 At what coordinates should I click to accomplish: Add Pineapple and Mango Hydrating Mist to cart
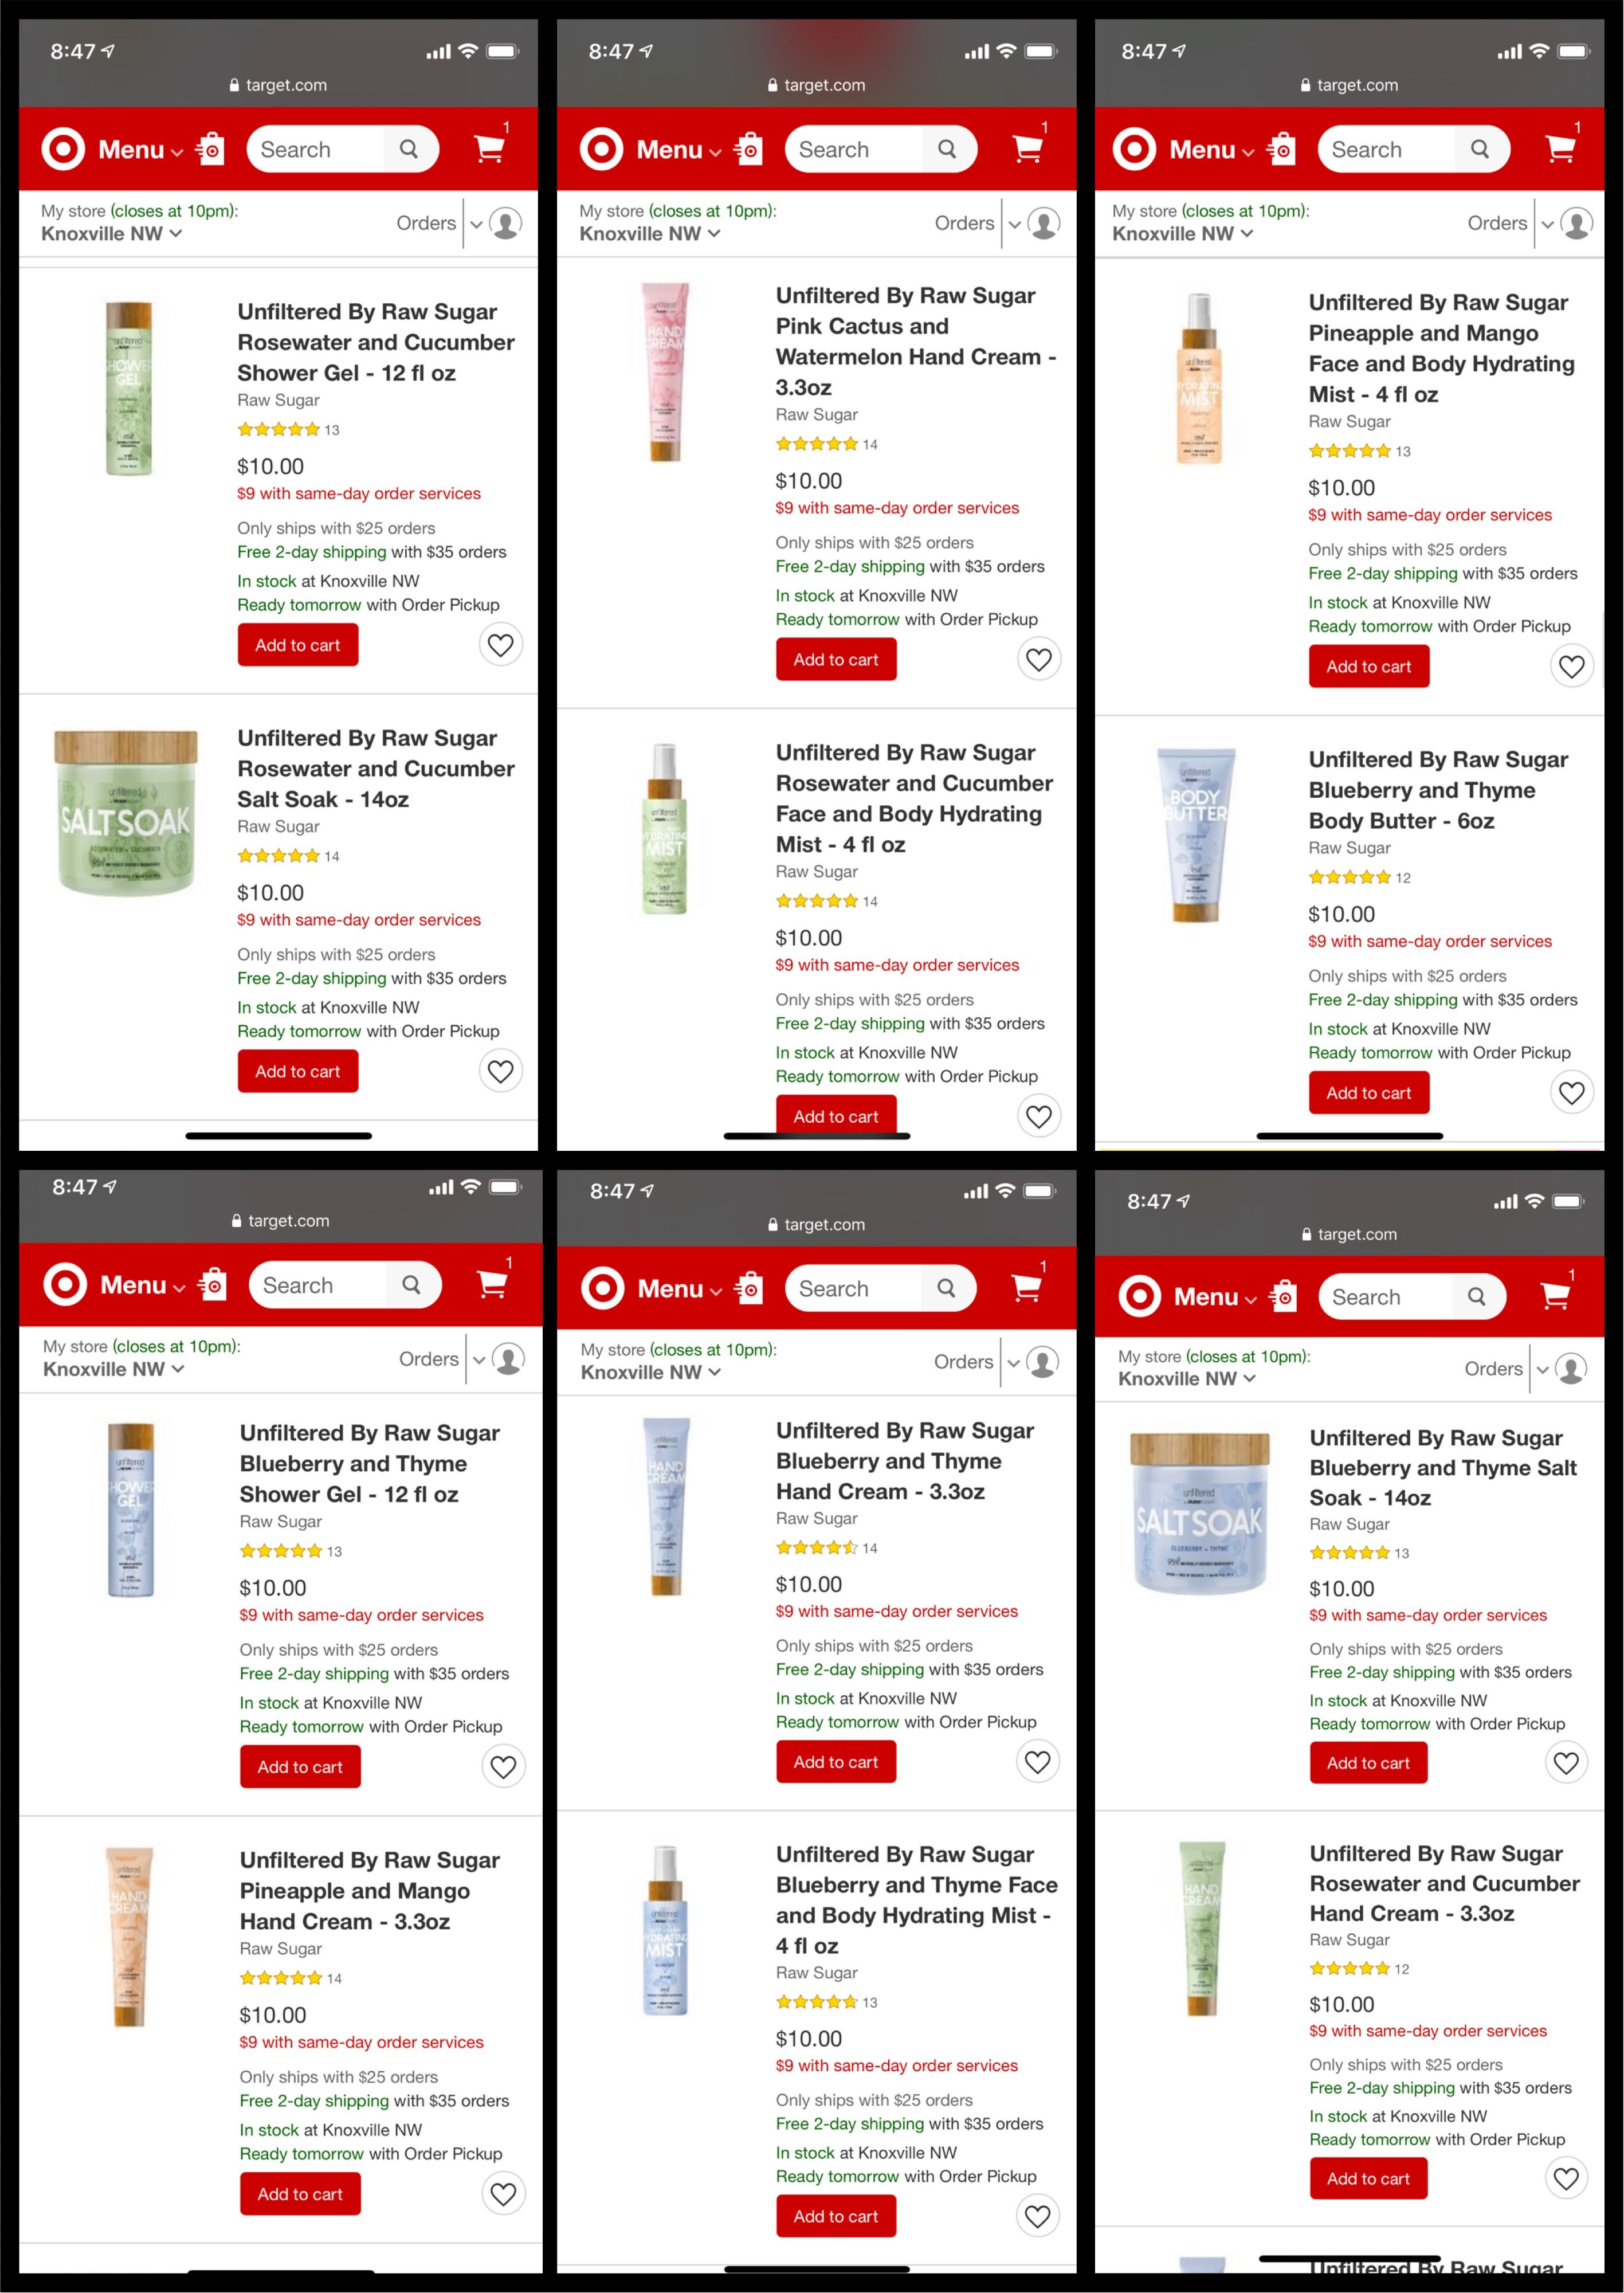click(1368, 666)
